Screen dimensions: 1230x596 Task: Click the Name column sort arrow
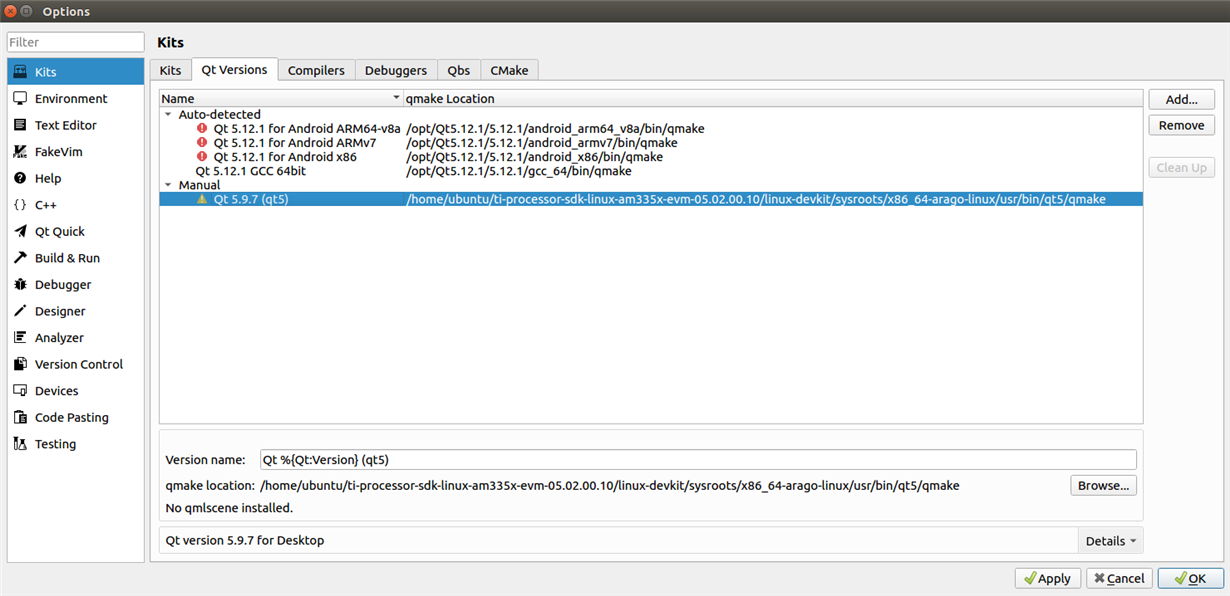click(x=396, y=99)
